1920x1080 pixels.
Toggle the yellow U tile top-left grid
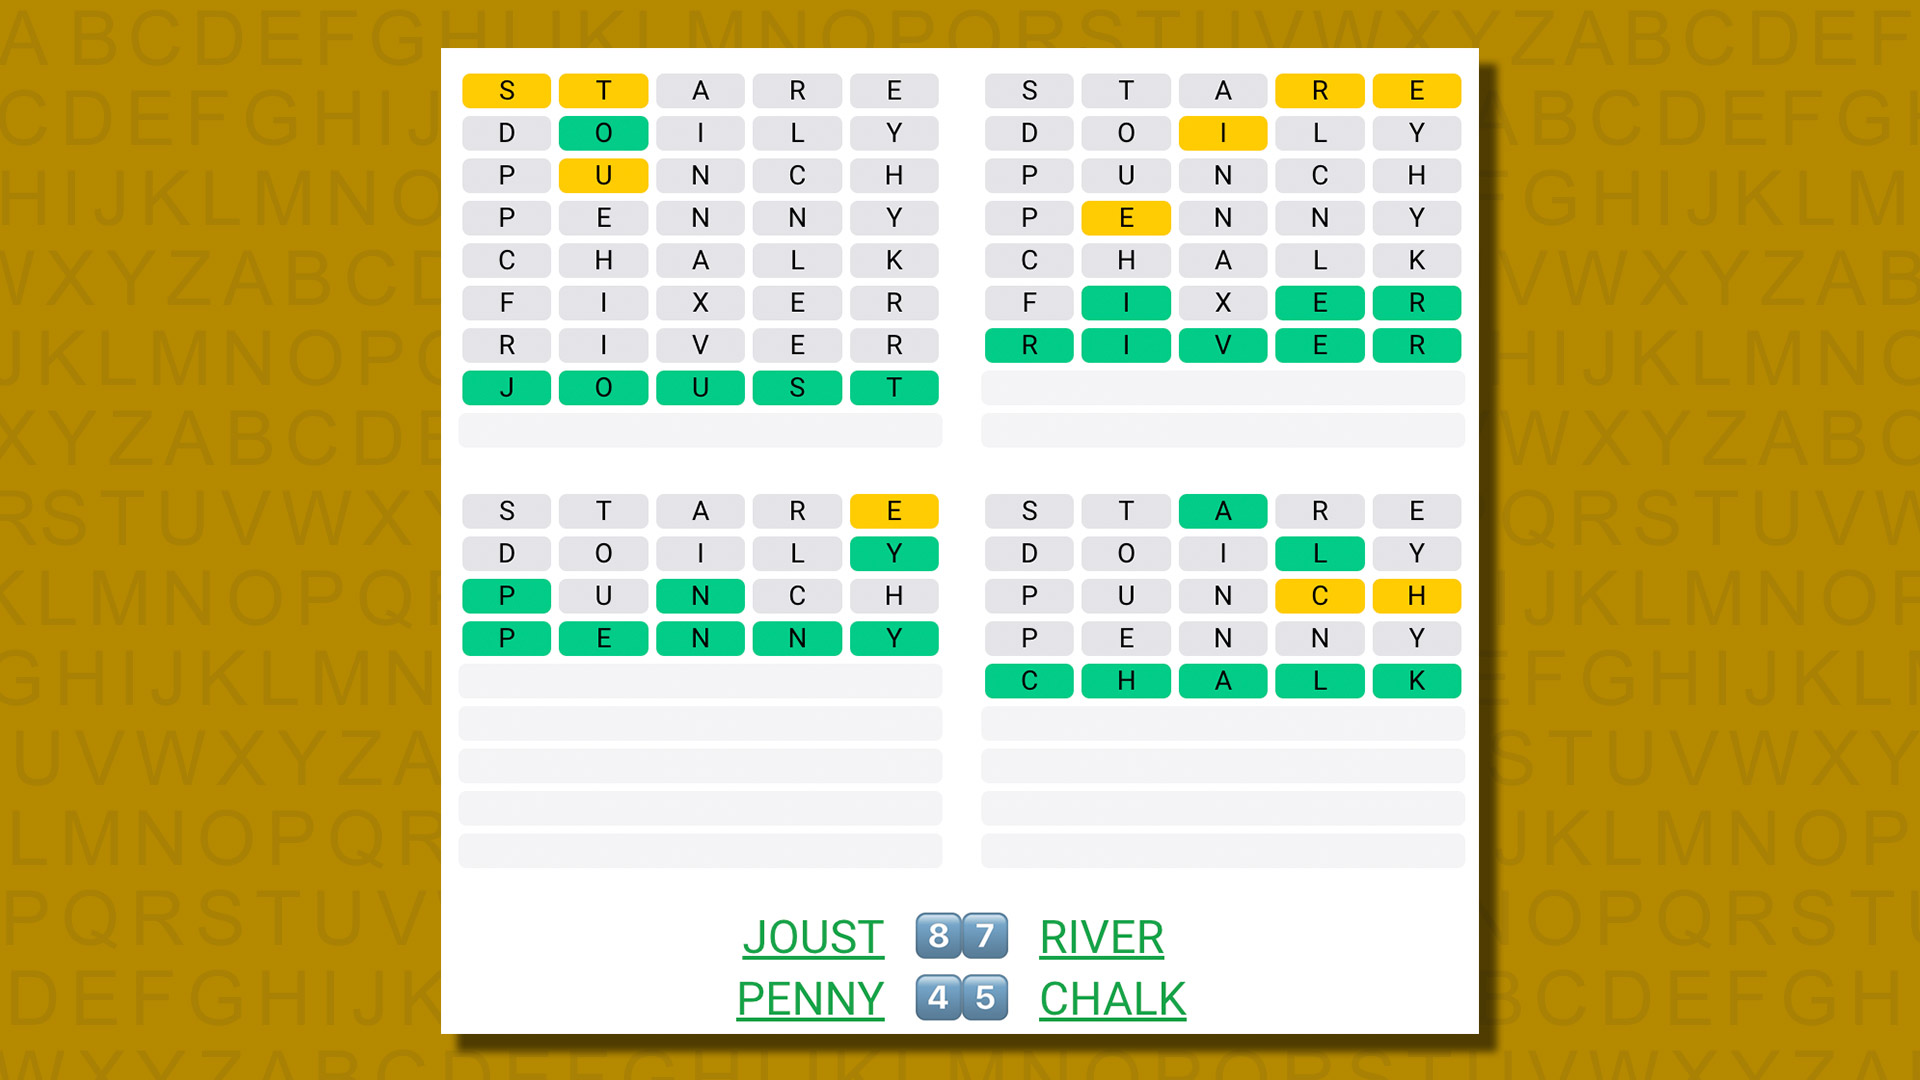[x=601, y=174]
